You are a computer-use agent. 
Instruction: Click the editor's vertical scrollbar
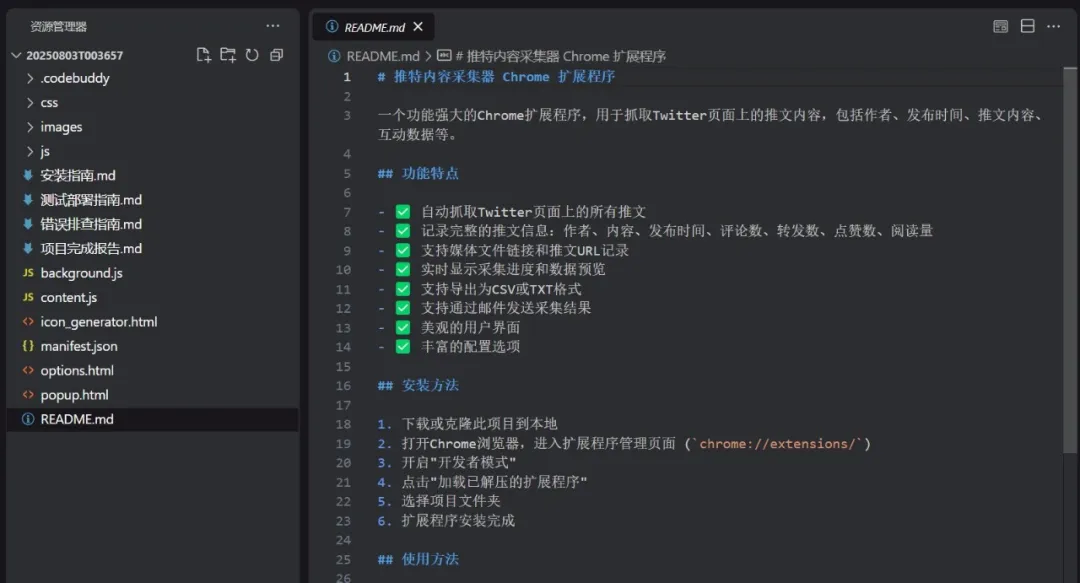tap(1071, 260)
